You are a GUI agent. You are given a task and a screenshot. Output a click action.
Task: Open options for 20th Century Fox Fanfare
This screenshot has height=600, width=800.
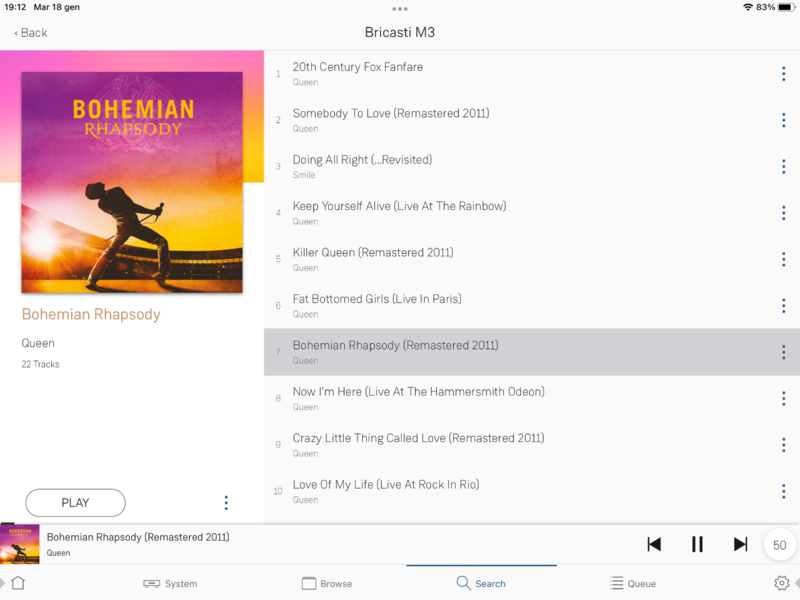(784, 74)
